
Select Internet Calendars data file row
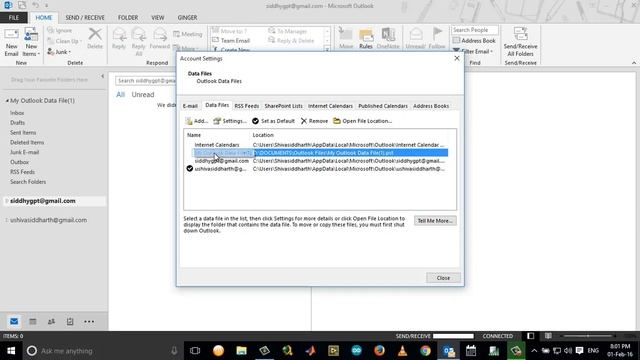[317, 145]
